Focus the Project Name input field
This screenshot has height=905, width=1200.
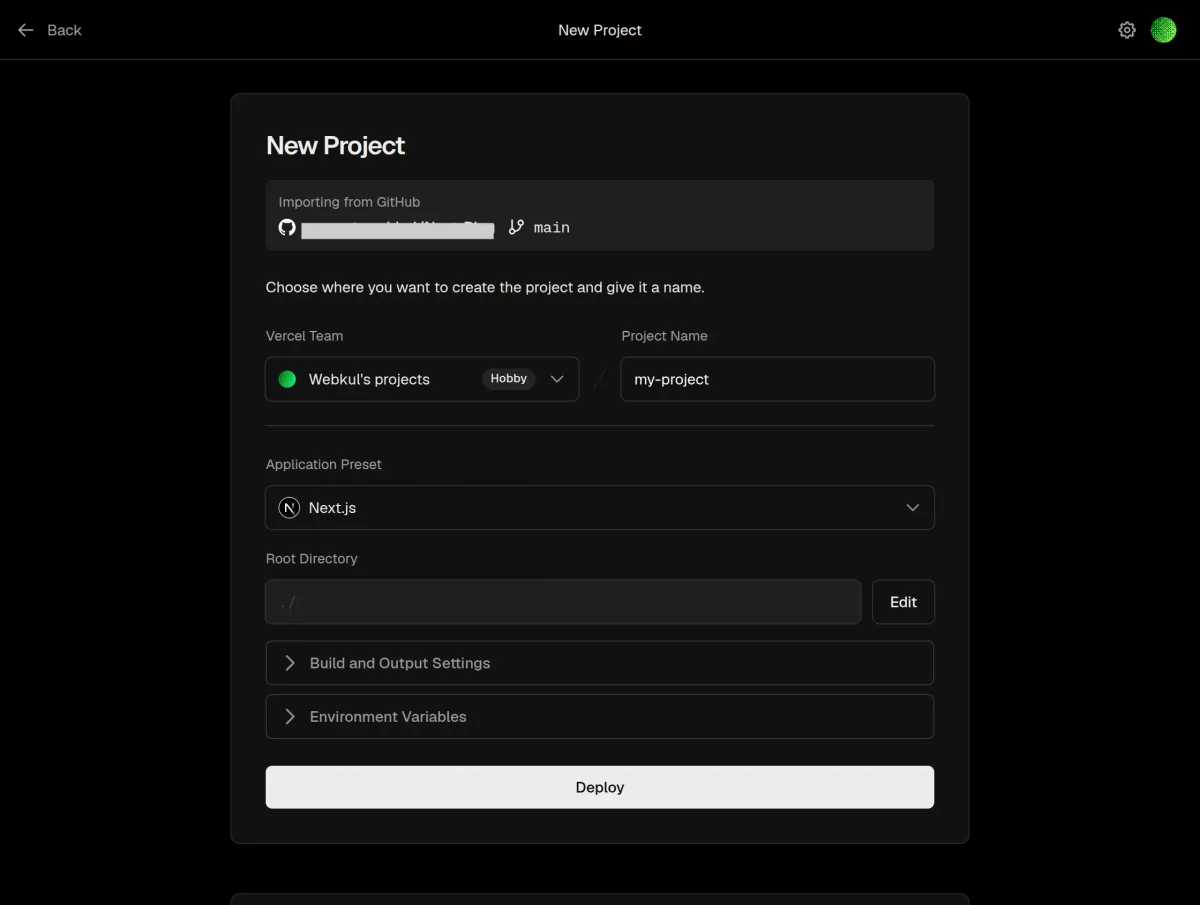[x=777, y=379]
